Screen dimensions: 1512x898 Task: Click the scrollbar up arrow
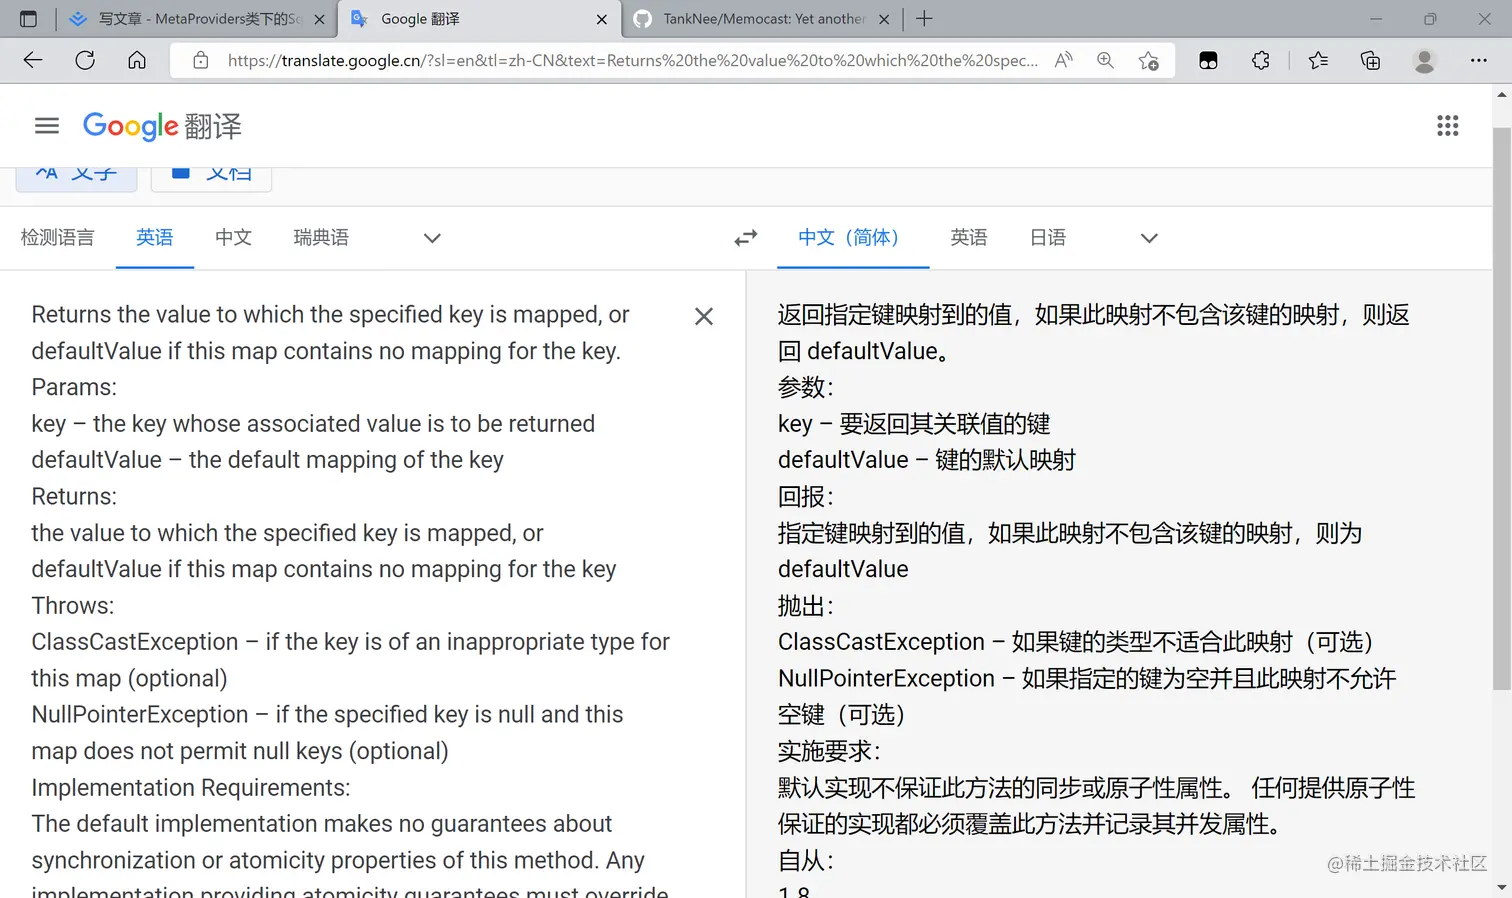coord(1502,95)
